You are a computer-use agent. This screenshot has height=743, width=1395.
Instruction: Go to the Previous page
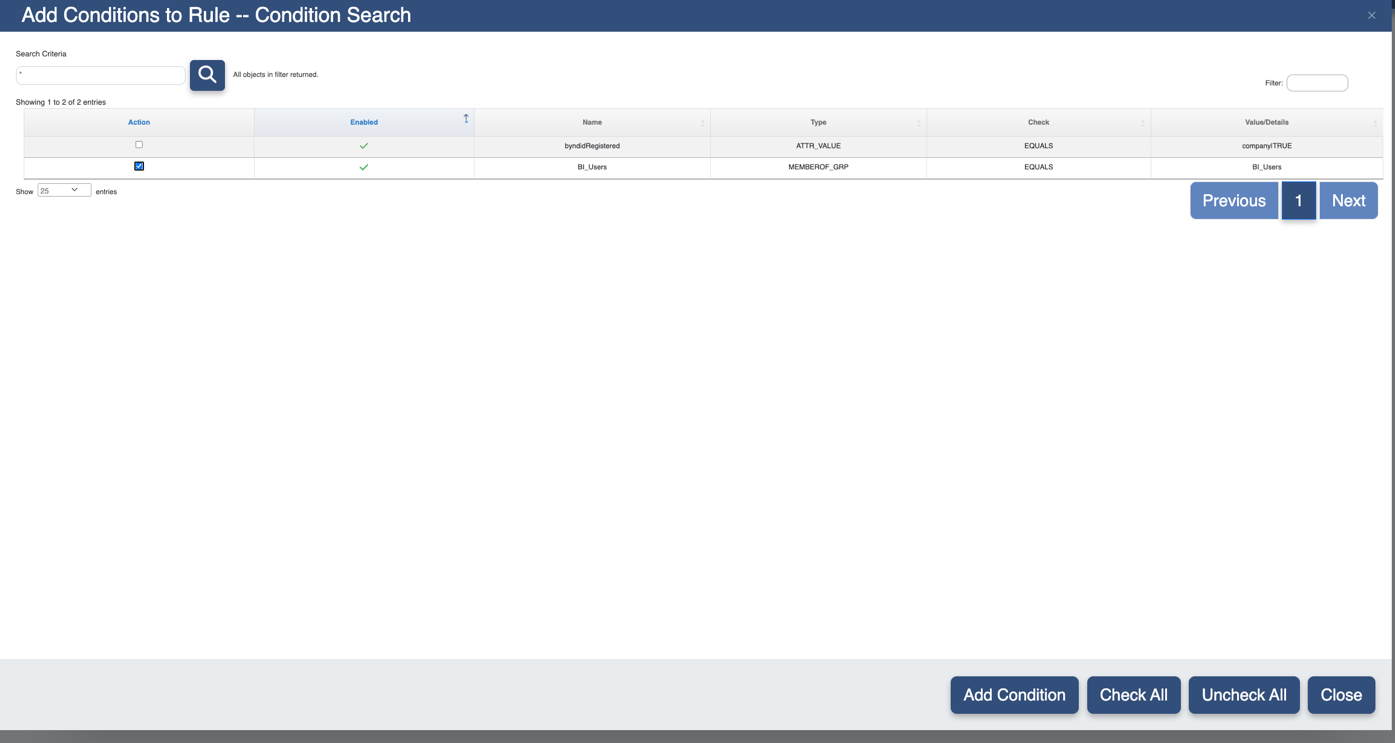click(1234, 201)
